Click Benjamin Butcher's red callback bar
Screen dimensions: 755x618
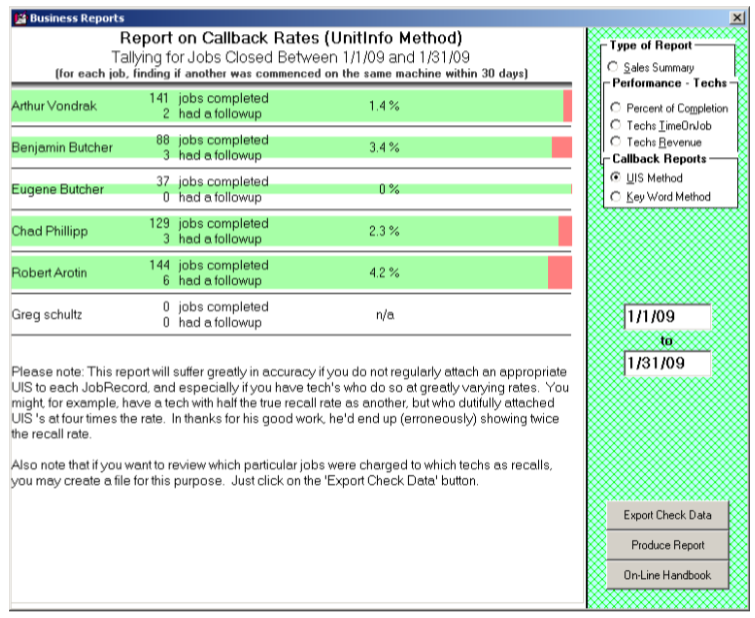point(561,148)
